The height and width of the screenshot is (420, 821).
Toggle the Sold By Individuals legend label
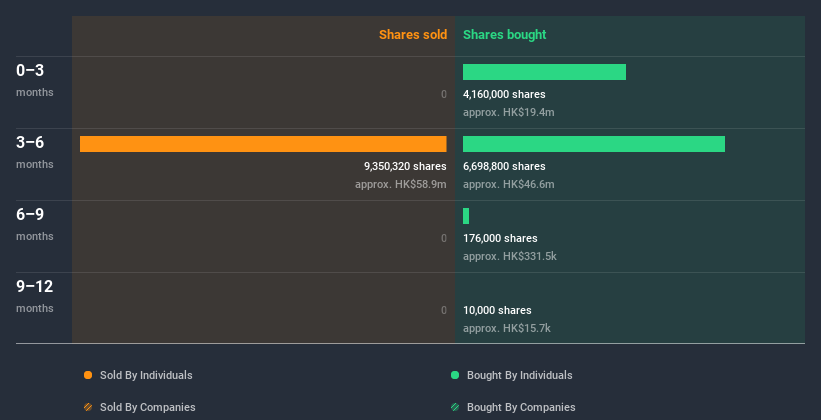point(146,375)
